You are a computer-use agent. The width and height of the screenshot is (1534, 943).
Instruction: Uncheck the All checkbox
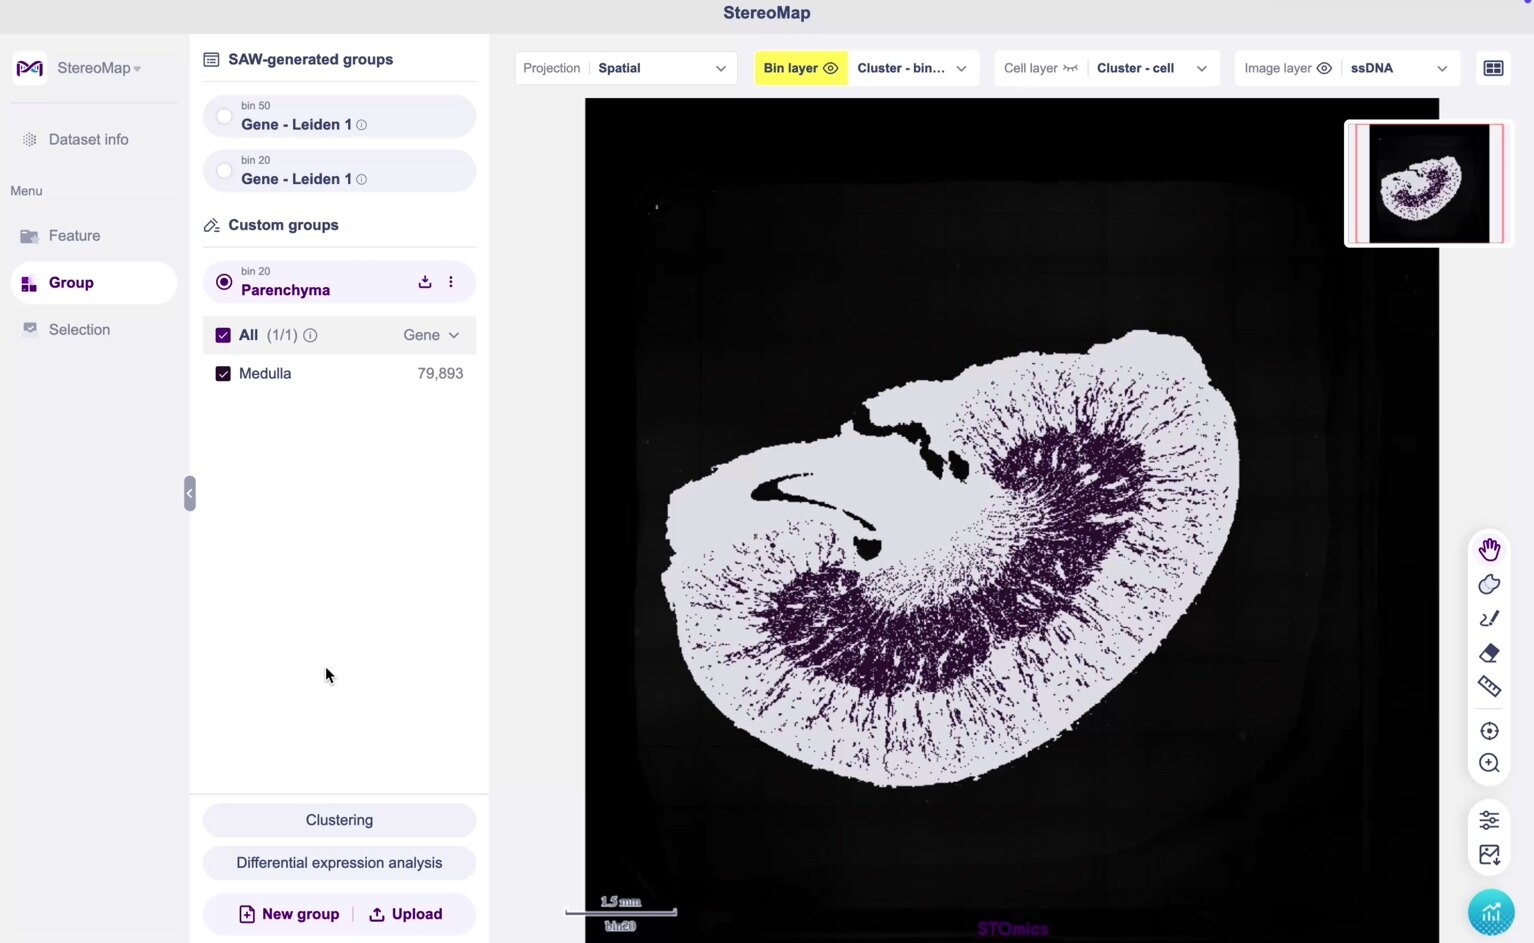click(x=223, y=335)
